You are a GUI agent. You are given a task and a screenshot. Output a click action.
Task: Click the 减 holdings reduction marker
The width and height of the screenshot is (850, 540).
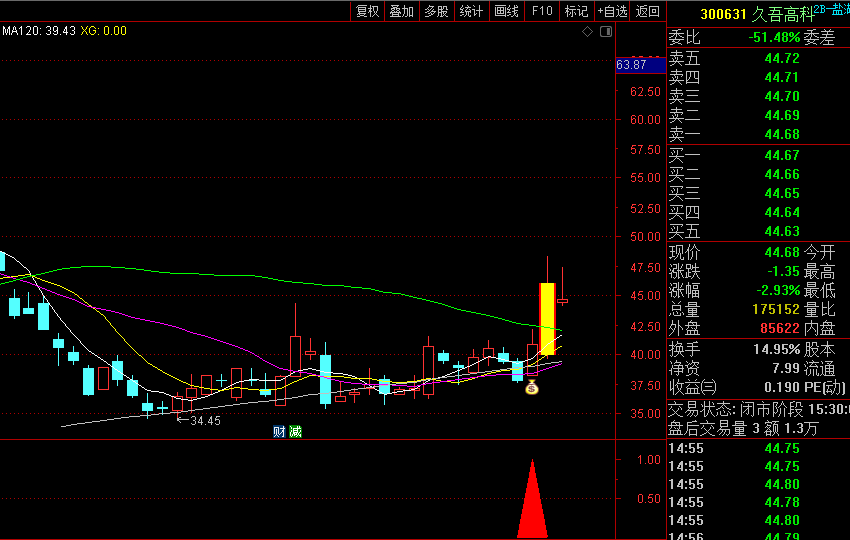click(x=295, y=432)
